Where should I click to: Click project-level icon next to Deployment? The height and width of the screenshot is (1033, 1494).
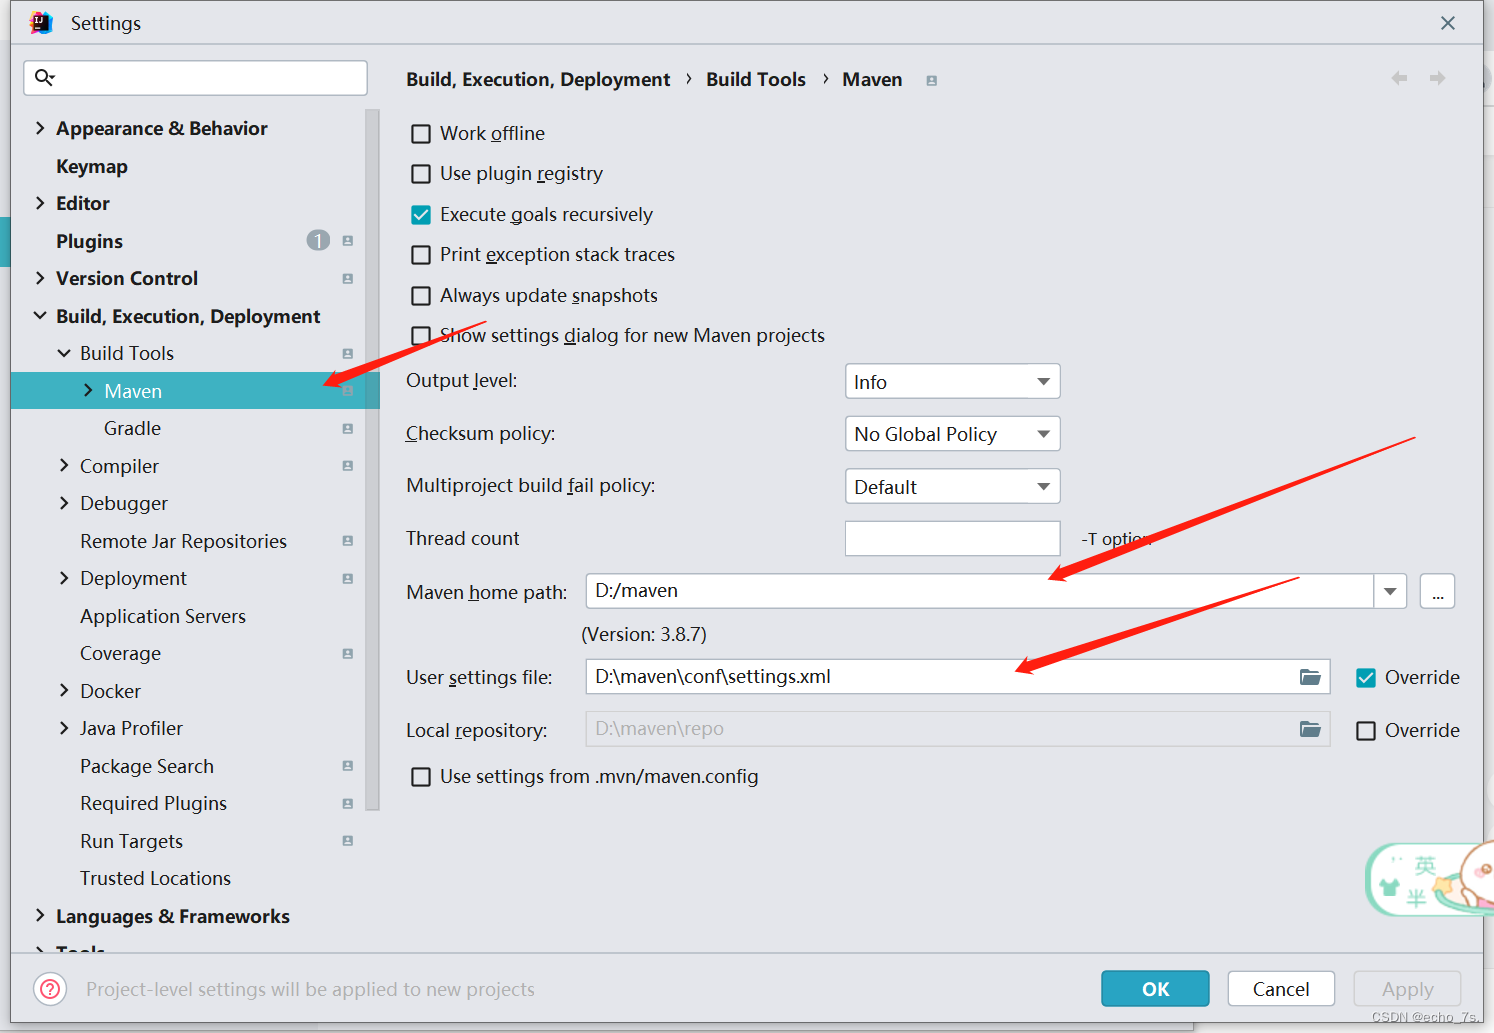347,579
